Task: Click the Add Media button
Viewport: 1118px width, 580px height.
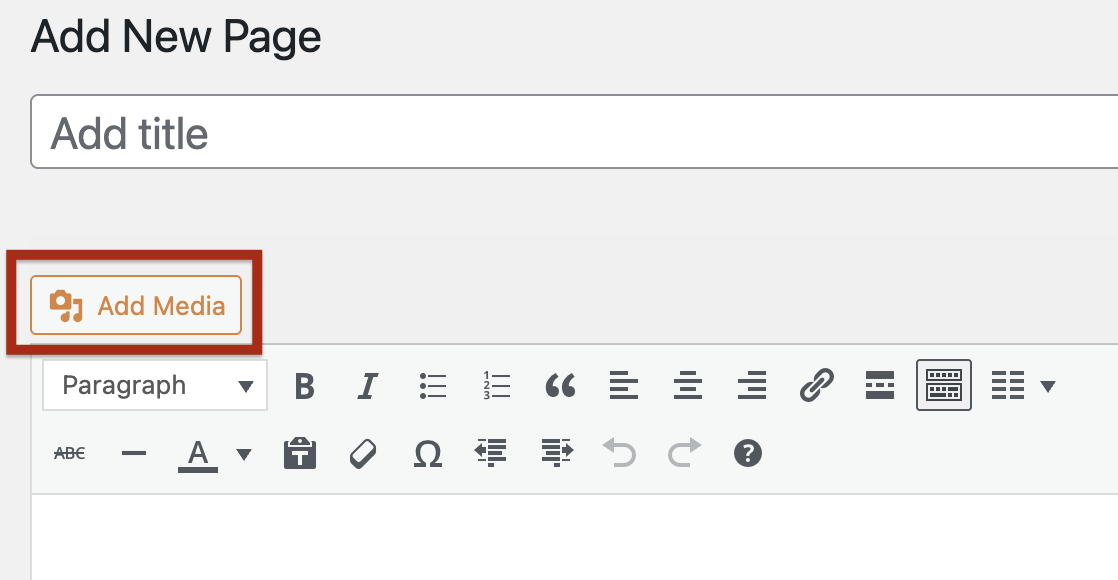Action: point(136,305)
